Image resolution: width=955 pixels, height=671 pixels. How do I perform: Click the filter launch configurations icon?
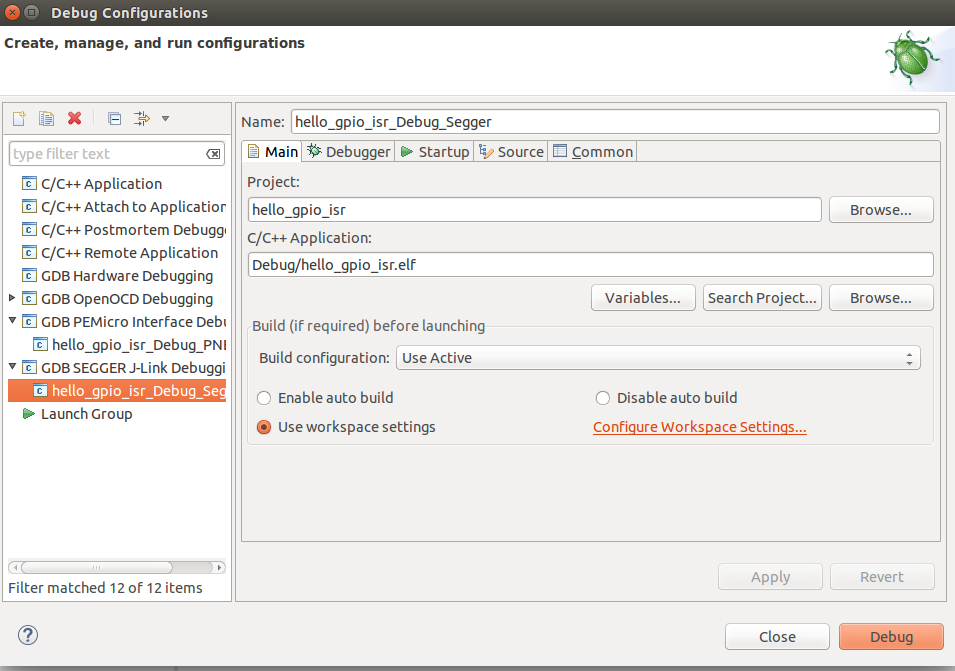(x=143, y=118)
